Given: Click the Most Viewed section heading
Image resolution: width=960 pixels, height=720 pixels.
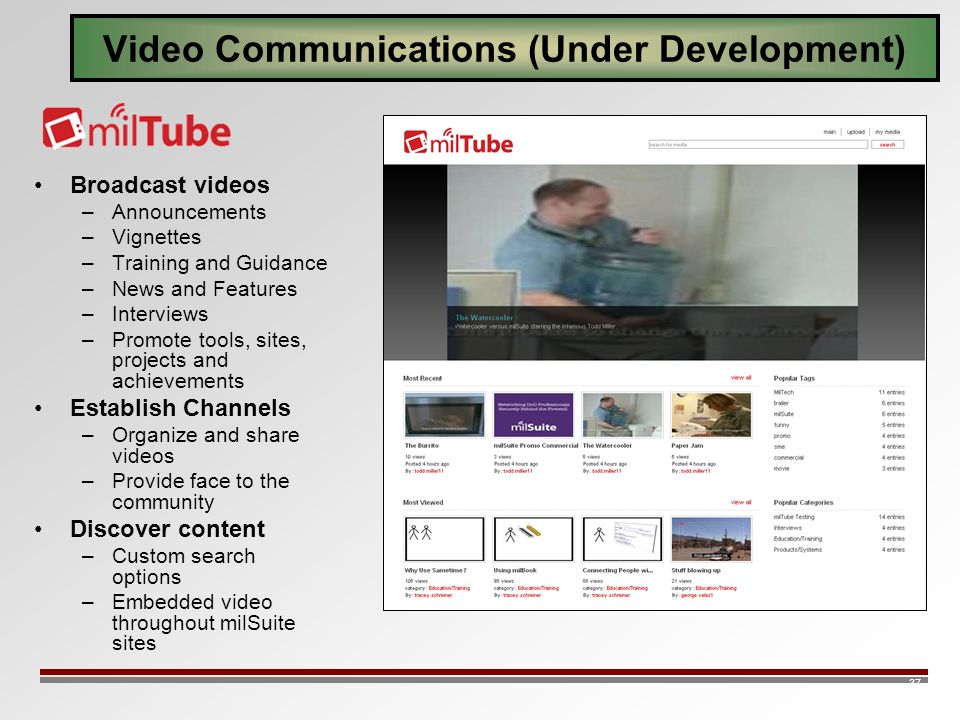Looking at the screenshot, I should (x=423, y=502).
